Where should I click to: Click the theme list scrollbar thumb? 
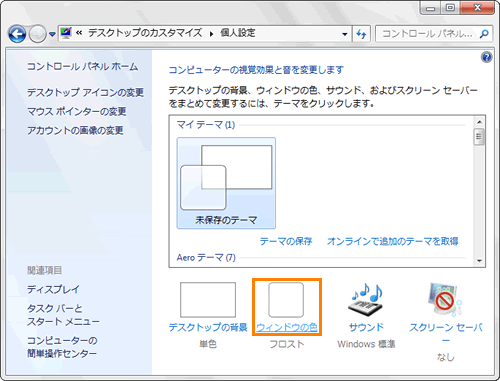pos(479,137)
